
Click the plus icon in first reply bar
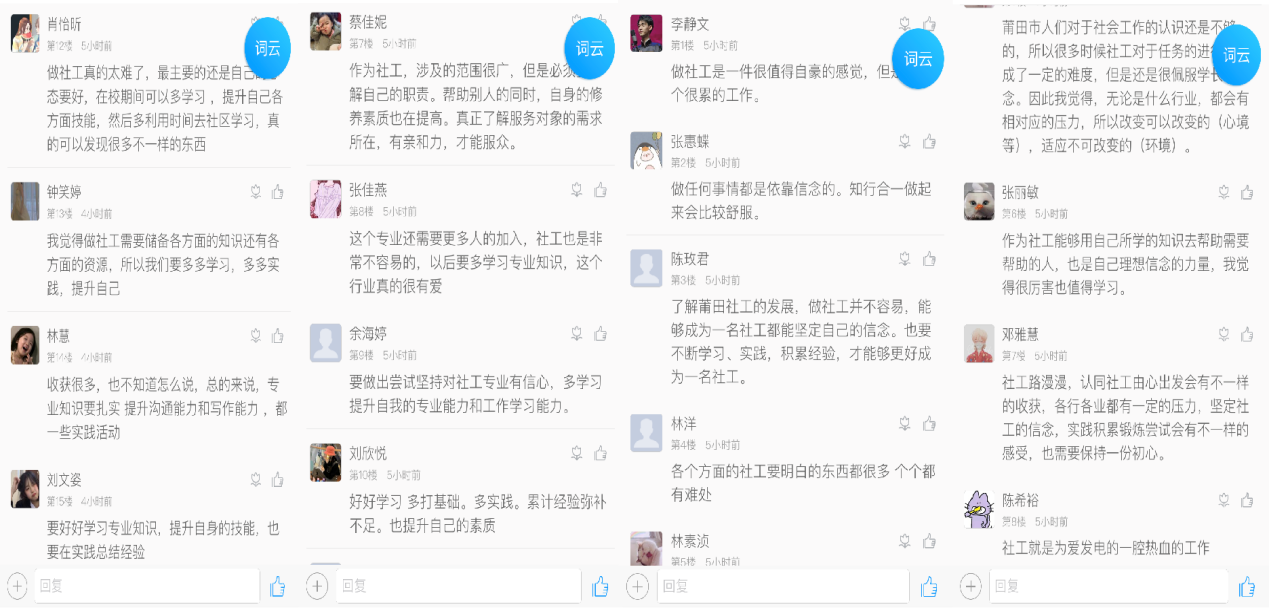[17, 586]
